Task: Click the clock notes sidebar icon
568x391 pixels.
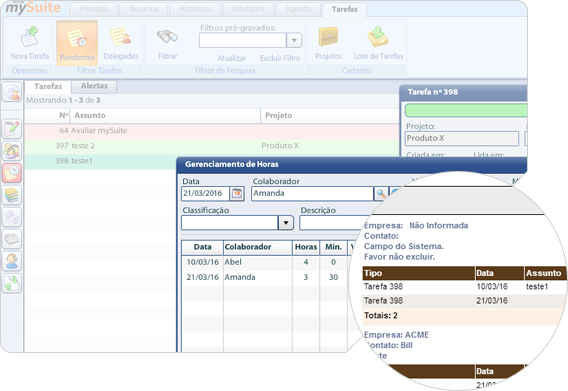Action: (12, 173)
